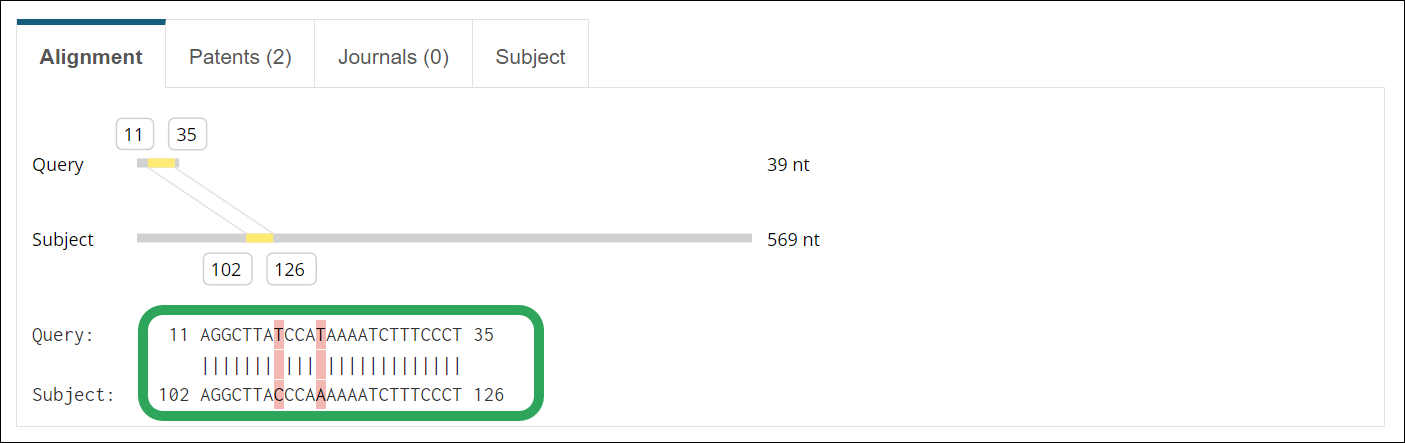This screenshot has height=443, width=1405.
Task: Click the query end position label 35
Action: (187, 133)
